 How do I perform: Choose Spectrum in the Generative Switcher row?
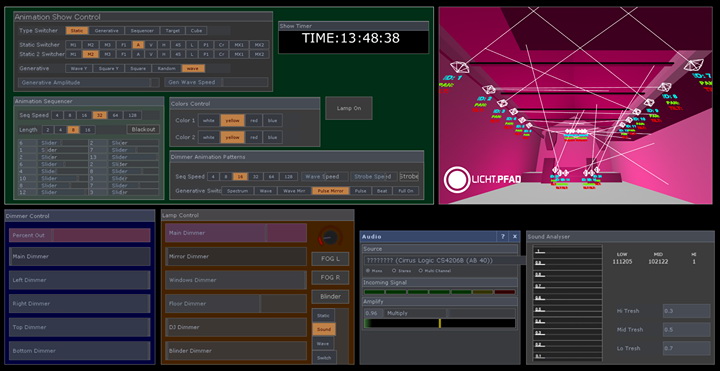coord(237,191)
